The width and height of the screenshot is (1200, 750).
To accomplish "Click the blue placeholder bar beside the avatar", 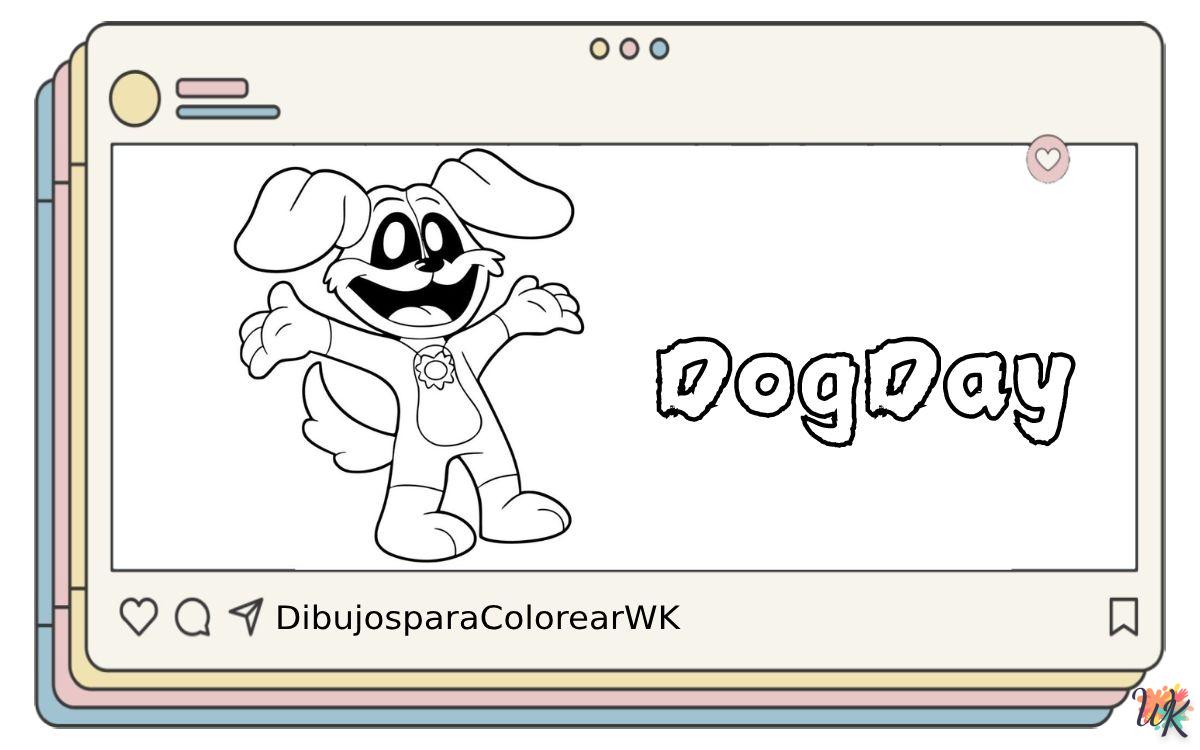I will coord(228,112).
